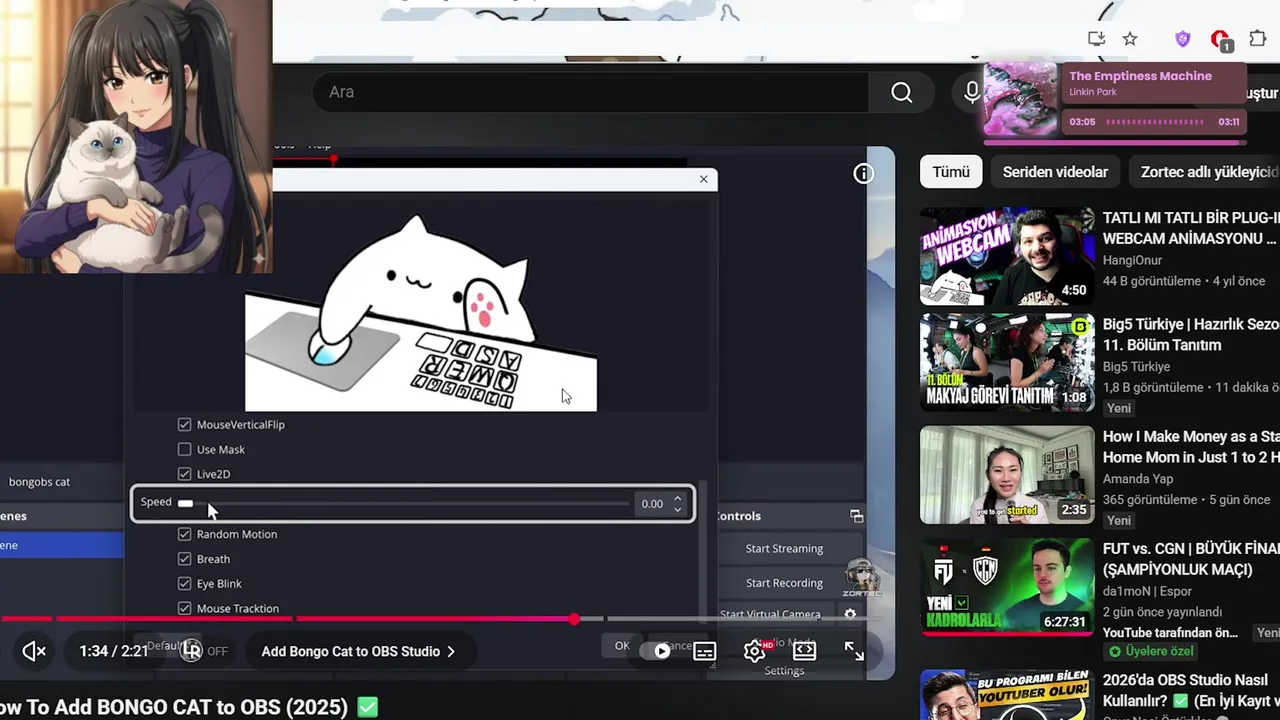Screen dimensions: 1280x720
Task: Seek the video at the progress bar scrubber
Action: 574,619
